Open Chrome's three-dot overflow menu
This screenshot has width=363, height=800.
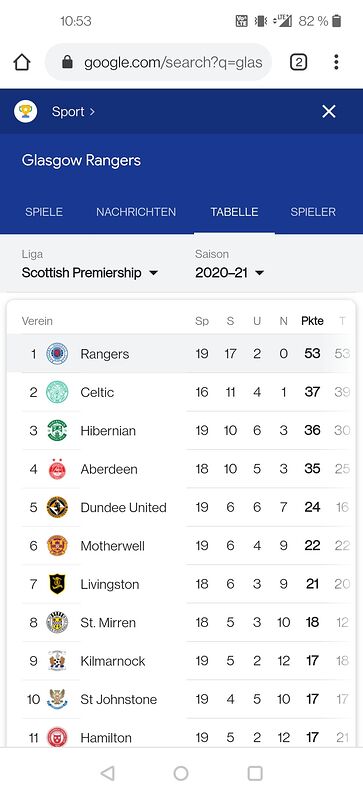tap(336, 62)
